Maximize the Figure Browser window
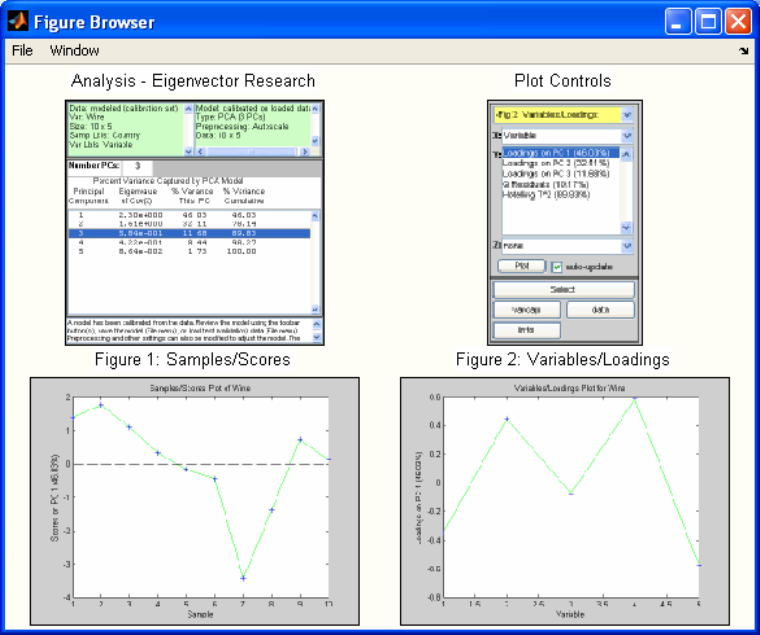This screenshot has height=635, width=760. pyautogui.click(x=708, y=21)
